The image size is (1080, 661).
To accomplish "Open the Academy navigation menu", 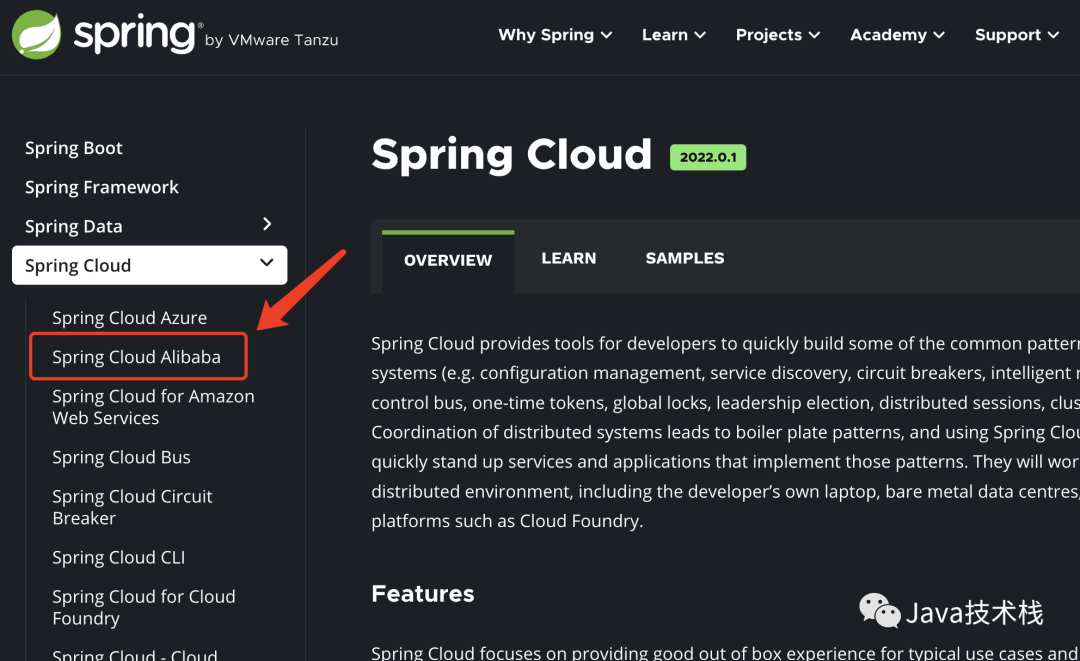I will [x=897, y=35].
